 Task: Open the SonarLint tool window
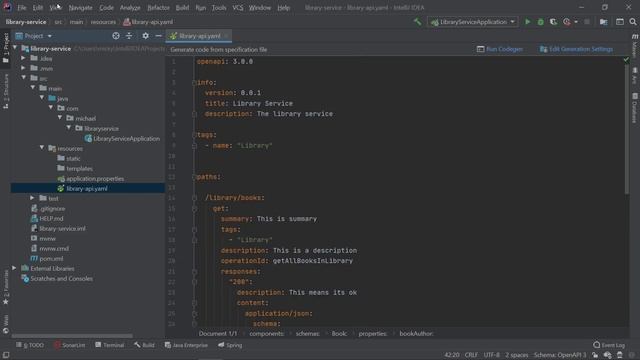point(69,345)
